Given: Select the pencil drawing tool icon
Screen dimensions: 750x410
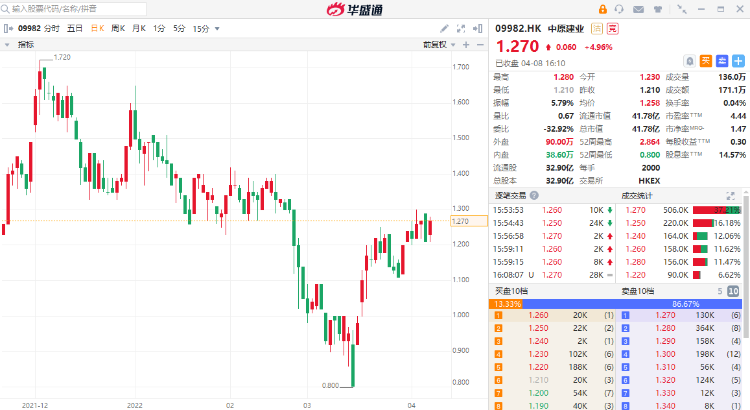Looking at the screenshot, I should 444,29.
